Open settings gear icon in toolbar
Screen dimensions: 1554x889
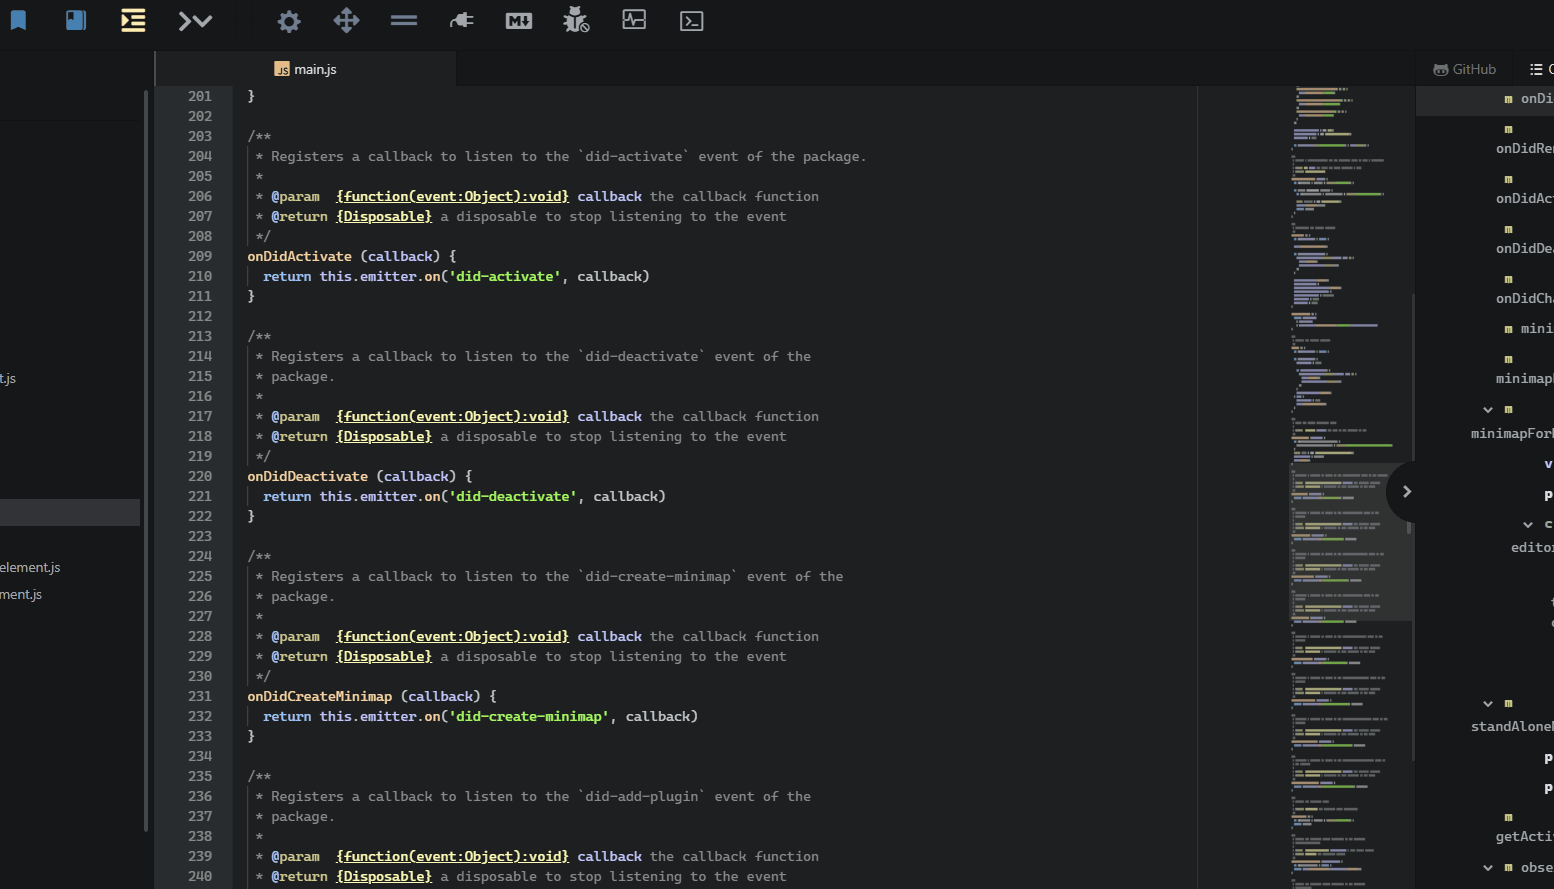coord(289,21)
